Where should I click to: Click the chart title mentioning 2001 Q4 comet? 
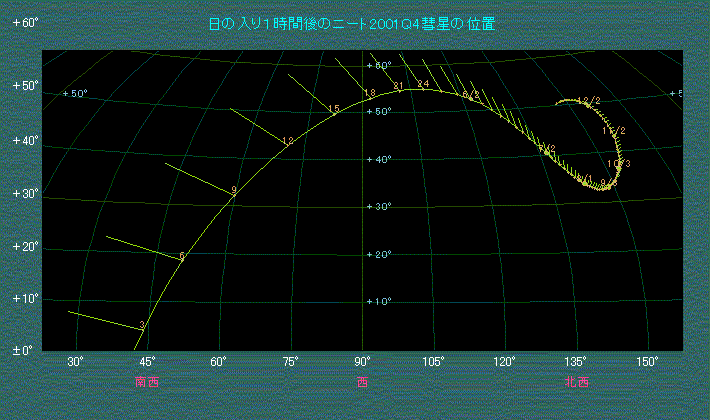351,23
